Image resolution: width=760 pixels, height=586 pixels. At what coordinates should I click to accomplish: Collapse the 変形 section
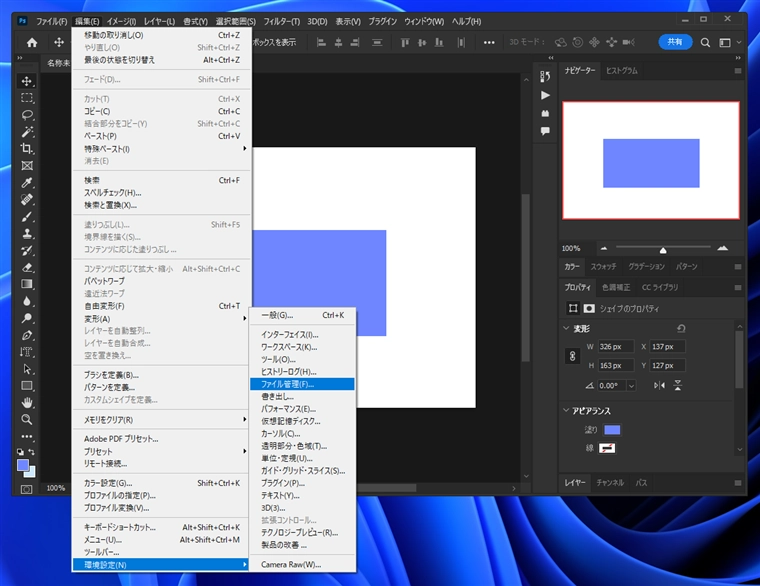click(566, 329)
